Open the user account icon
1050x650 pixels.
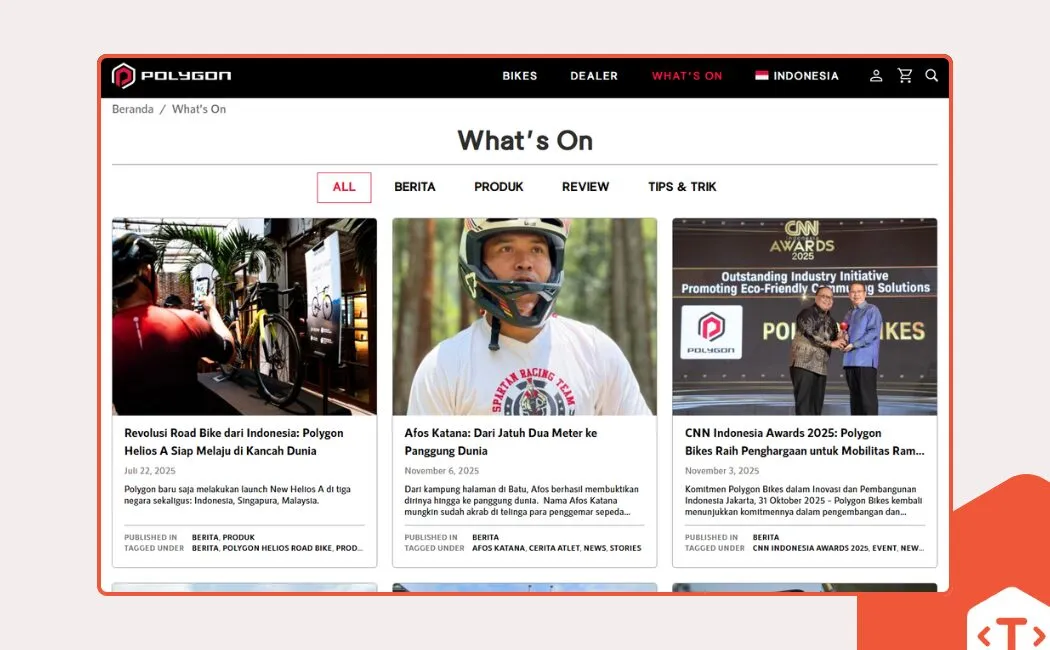(876, 75)
